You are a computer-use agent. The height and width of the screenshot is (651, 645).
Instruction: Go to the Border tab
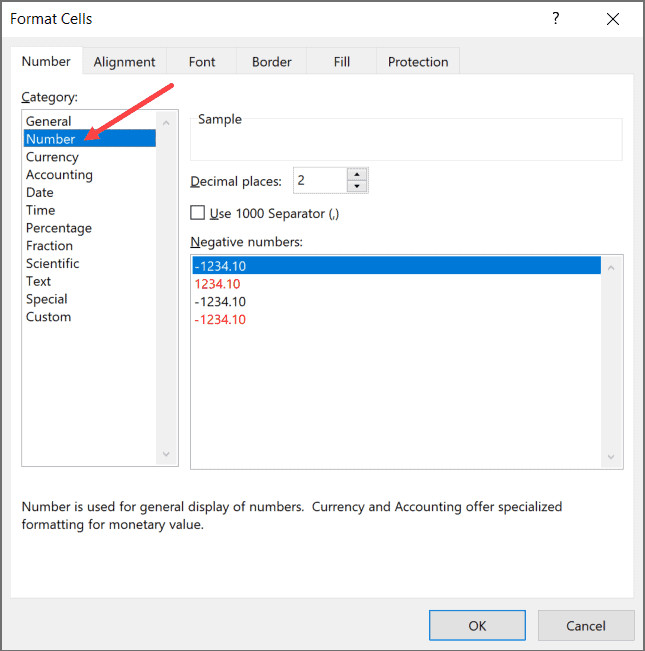[271, 62]
